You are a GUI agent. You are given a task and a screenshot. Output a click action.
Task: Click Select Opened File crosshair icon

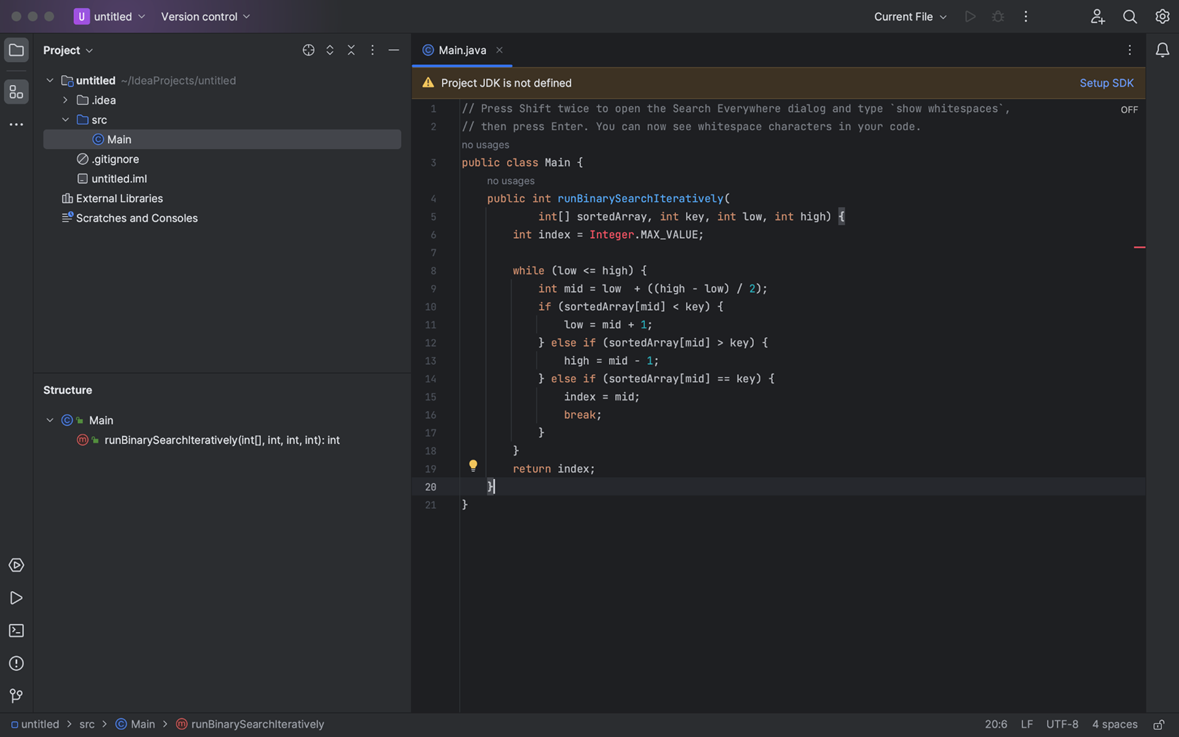click(x=308, y=50)
